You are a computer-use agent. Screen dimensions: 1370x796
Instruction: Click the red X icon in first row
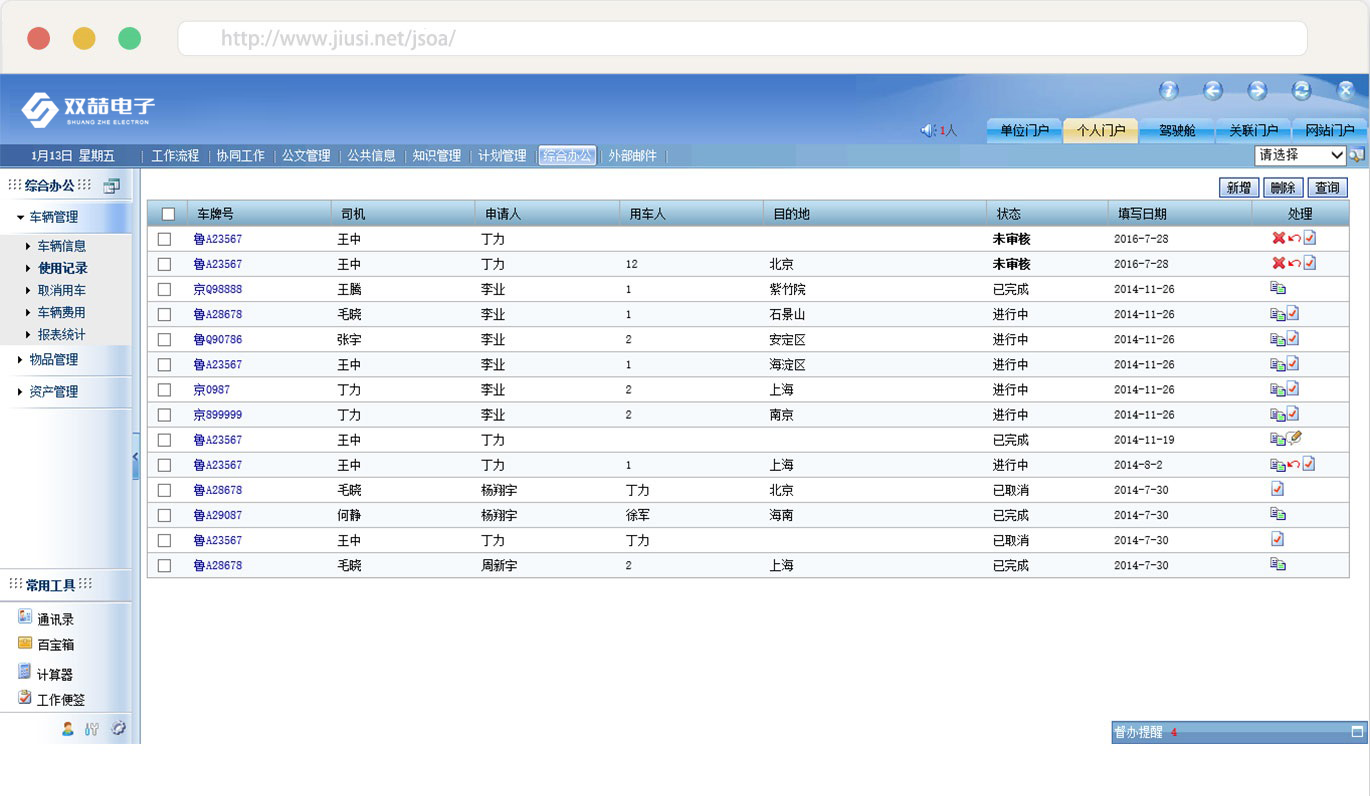click(x=1278, y=238)
